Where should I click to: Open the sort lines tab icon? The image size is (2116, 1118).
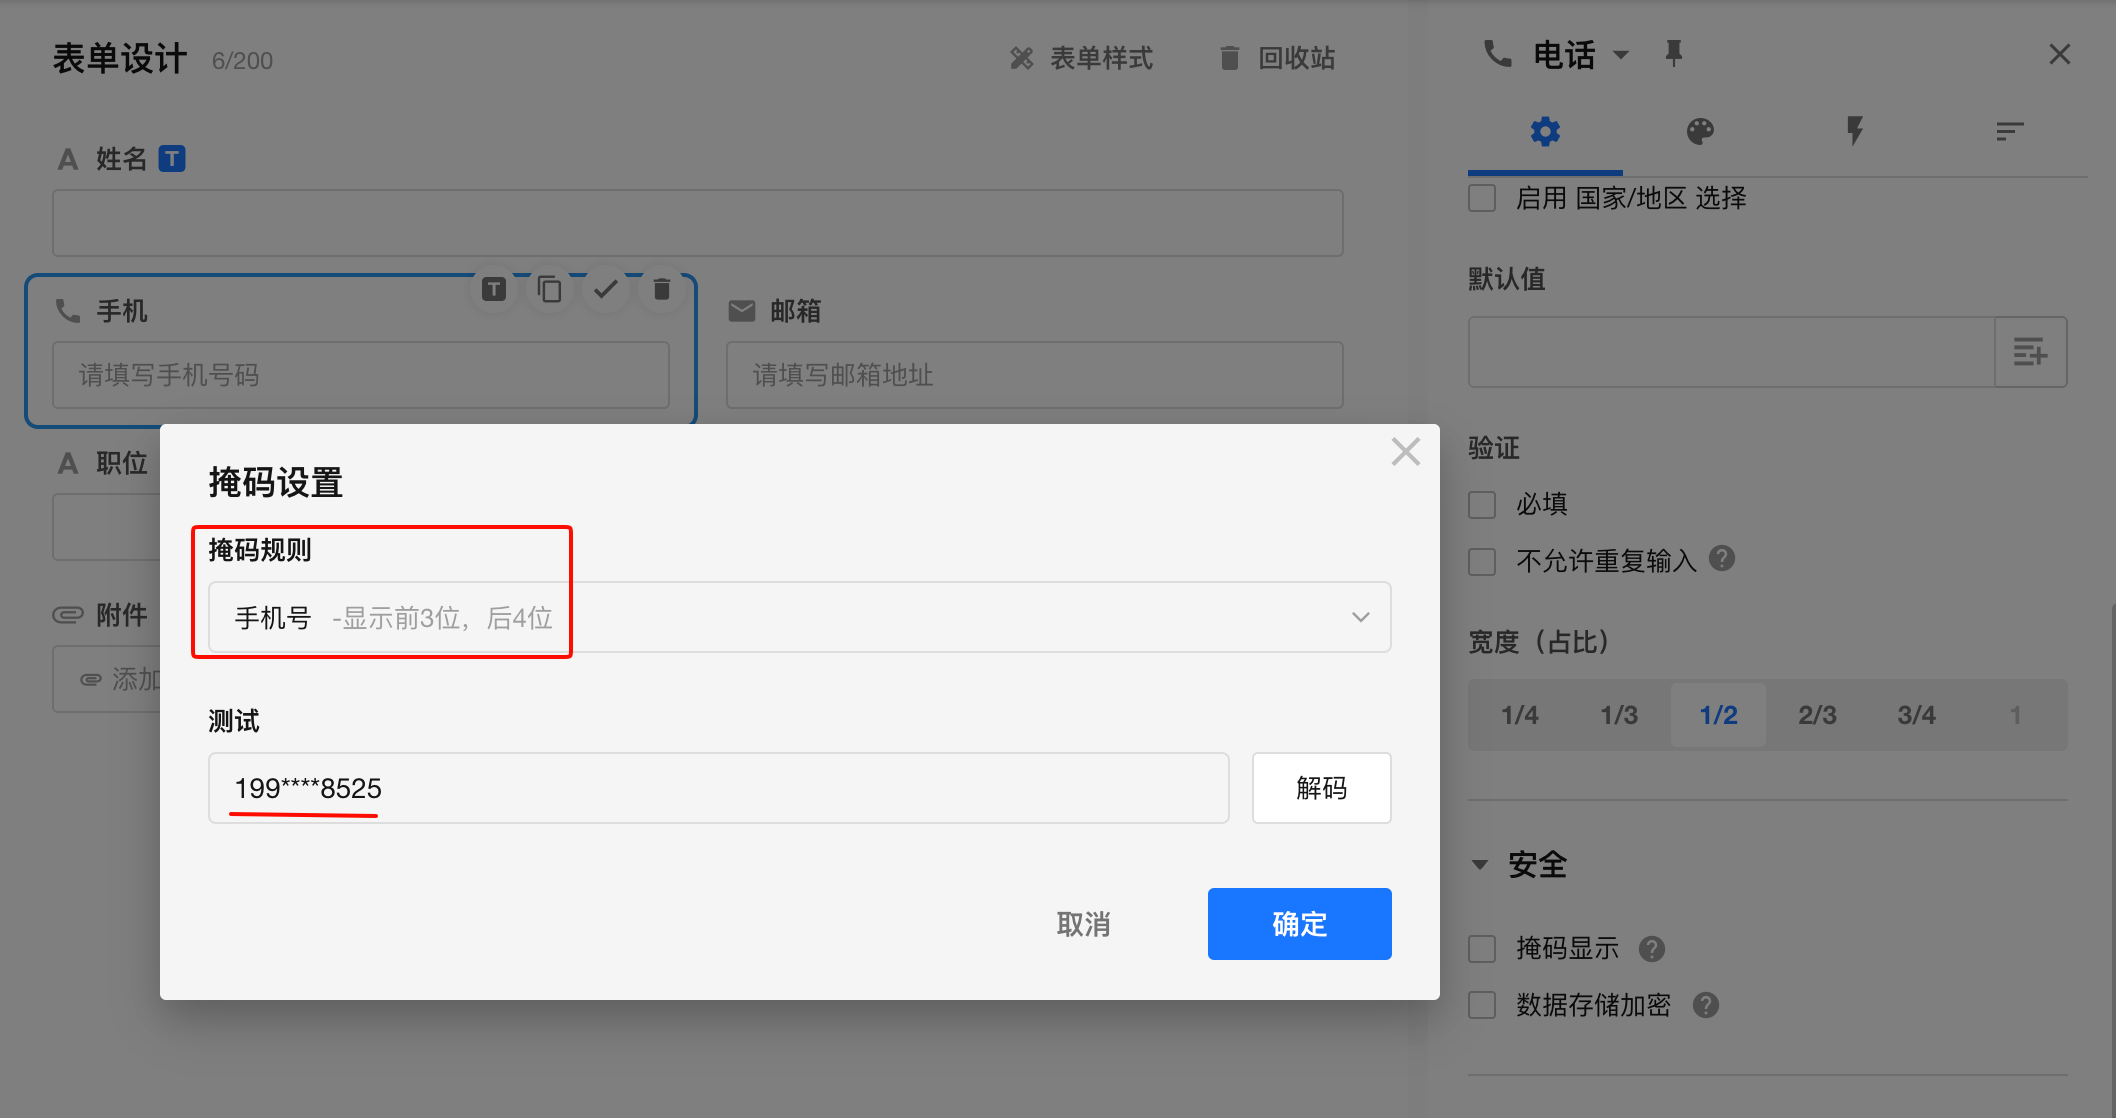pos(2009,131)
